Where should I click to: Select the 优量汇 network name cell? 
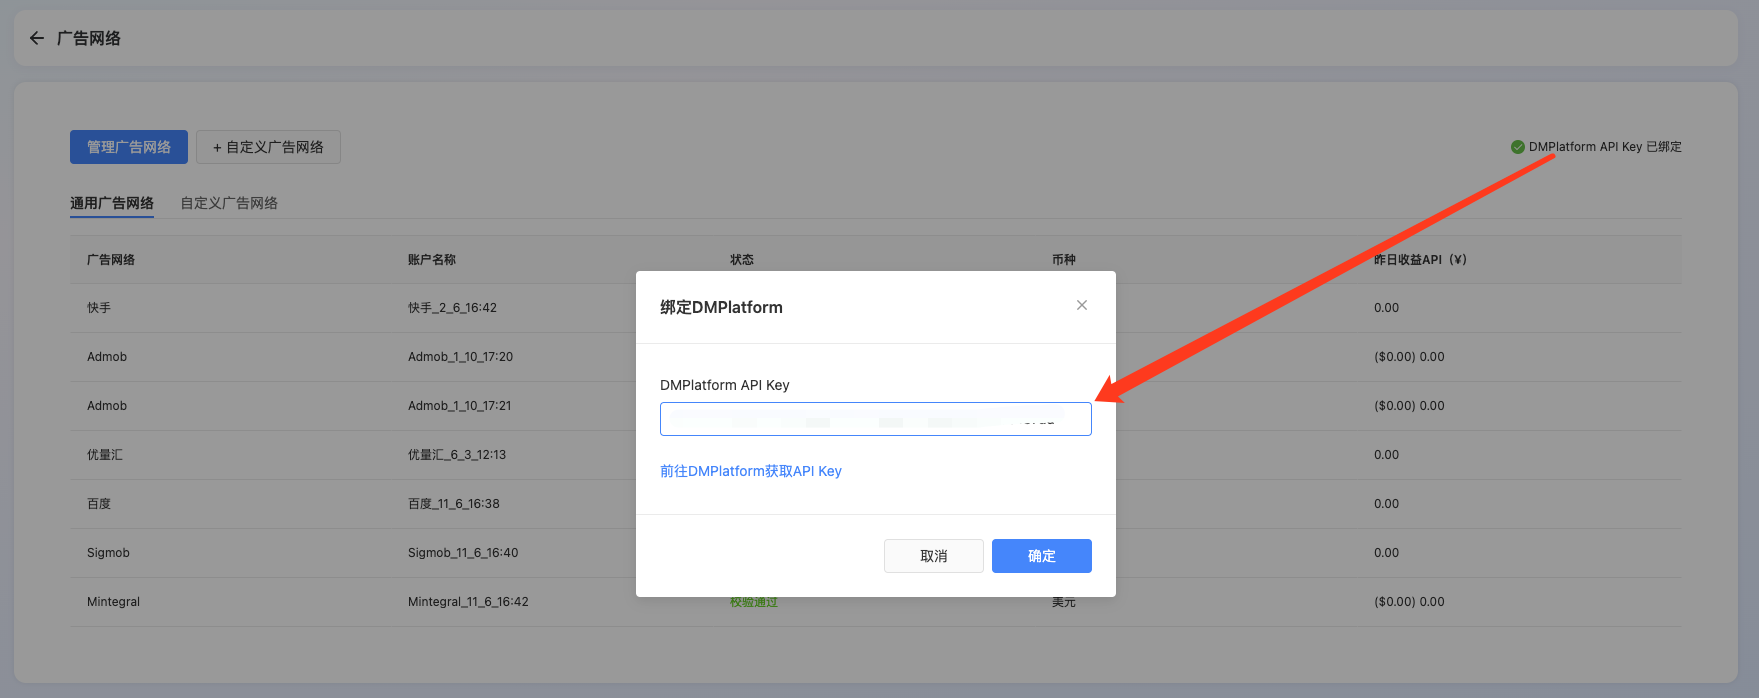(105, 455)
